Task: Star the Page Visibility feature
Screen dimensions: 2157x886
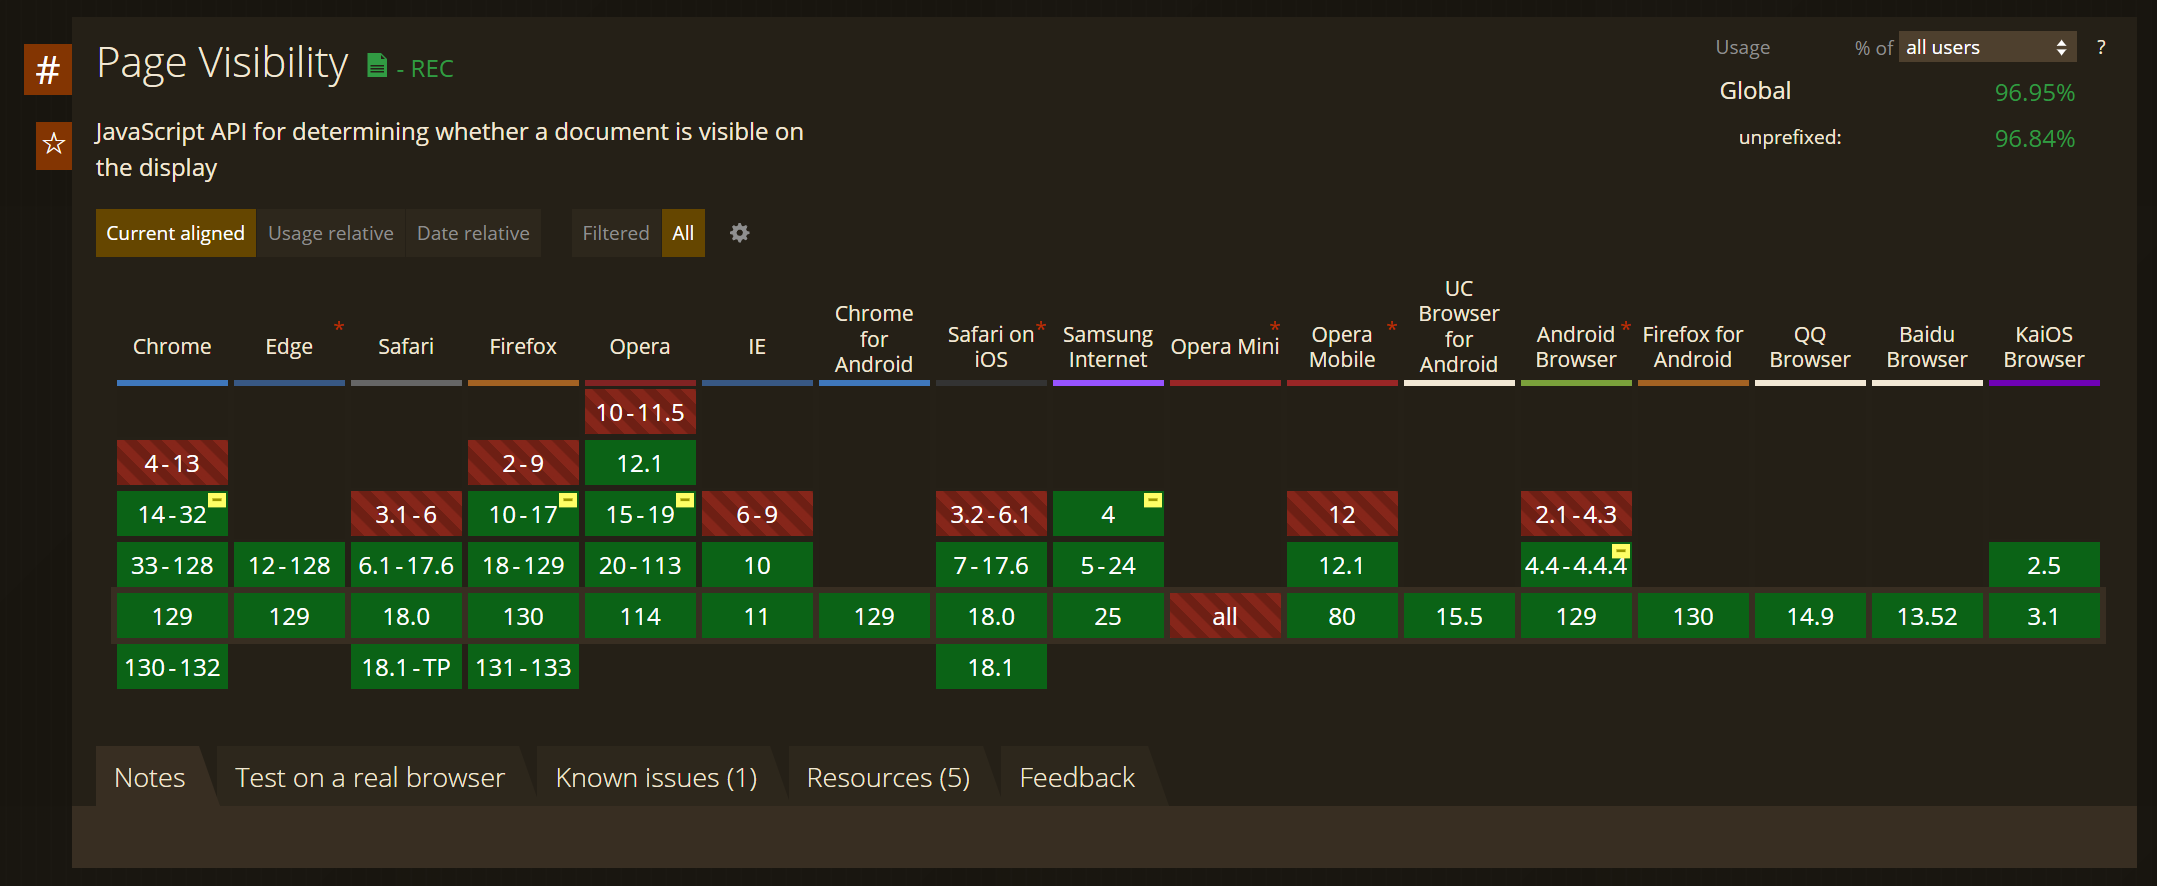Action: pyautogui.click(x=54, y=145)
